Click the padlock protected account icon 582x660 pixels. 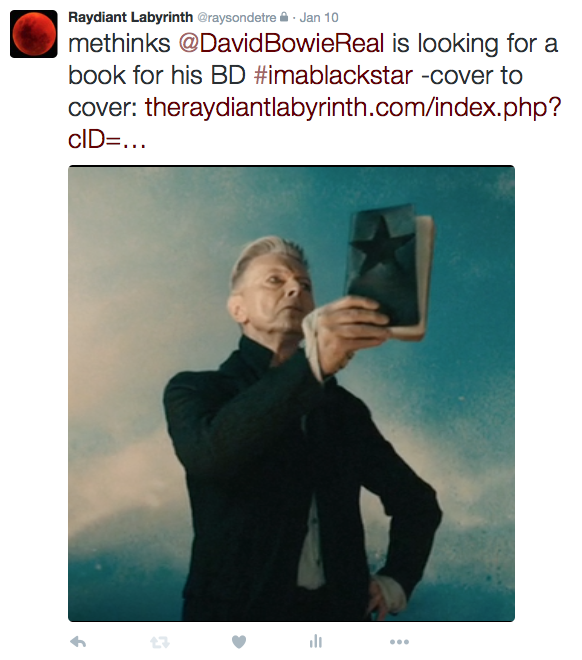click(x=284, y=17)
